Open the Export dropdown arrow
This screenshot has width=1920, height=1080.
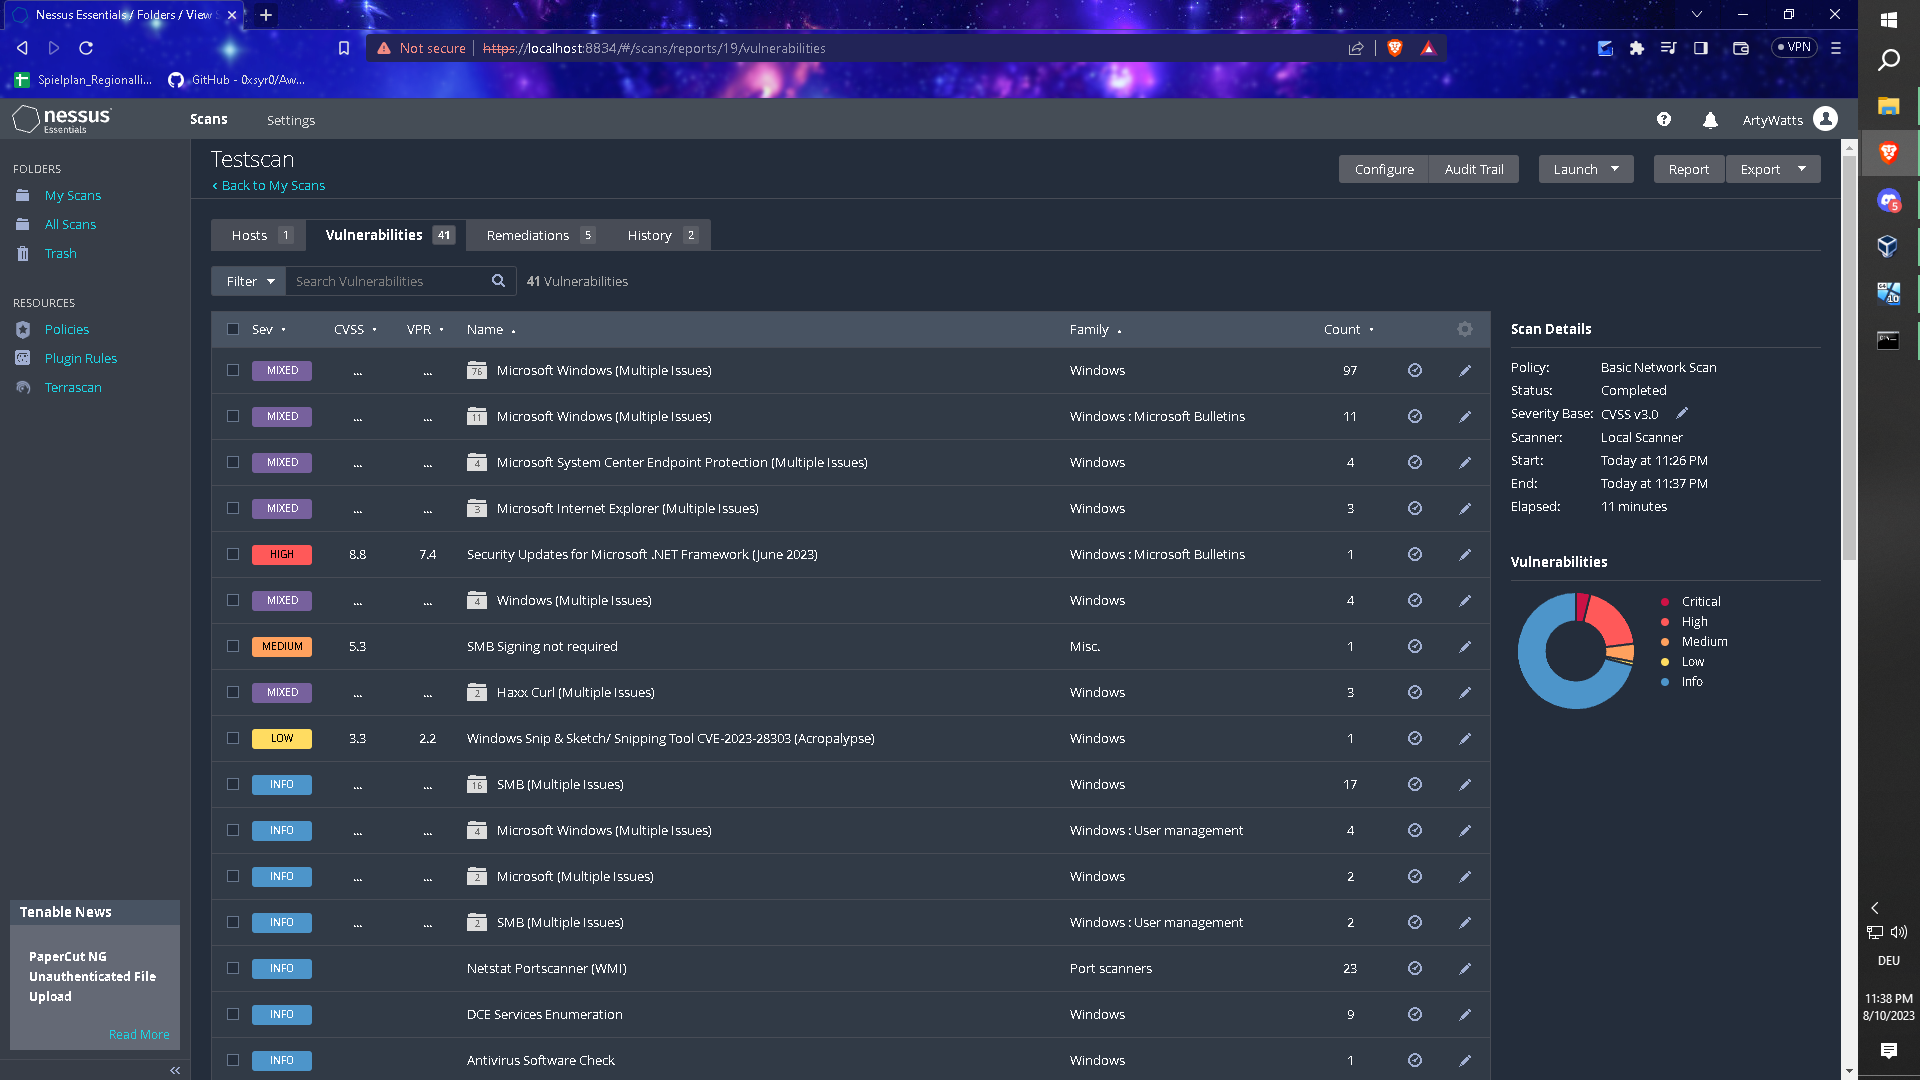[x=1801, y=169]
